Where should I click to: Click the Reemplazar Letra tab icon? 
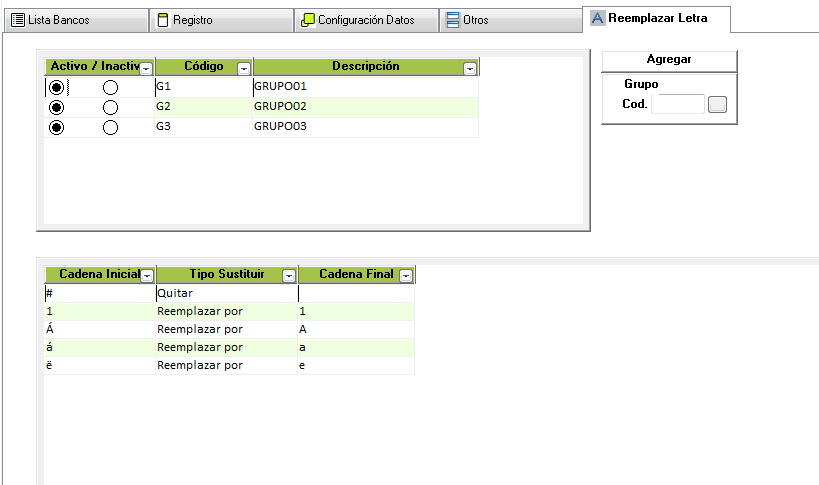(x=598, y=18)
